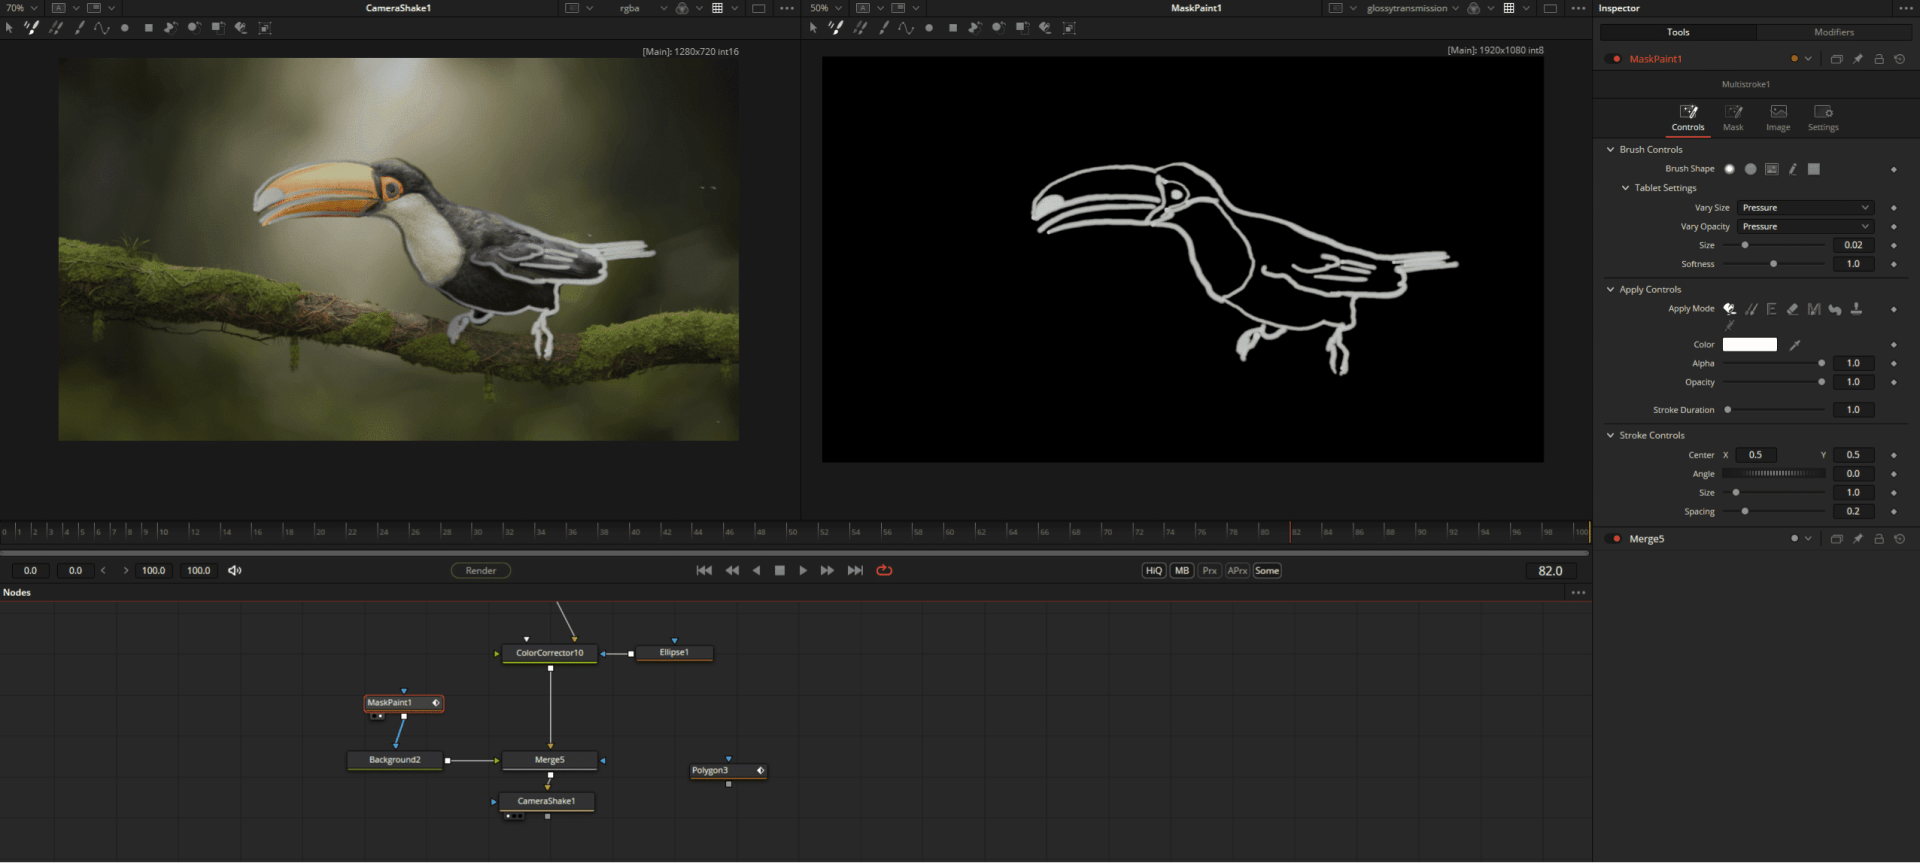Select the polyline stroke tool in left viewer toolbar

(x=102, y=28)
